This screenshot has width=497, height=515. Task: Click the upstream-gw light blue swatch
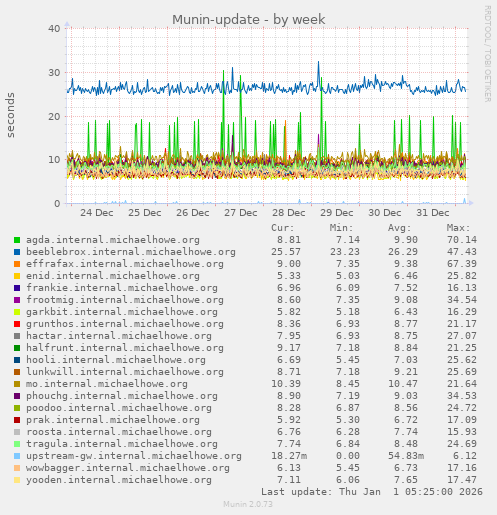coord(17,456)
